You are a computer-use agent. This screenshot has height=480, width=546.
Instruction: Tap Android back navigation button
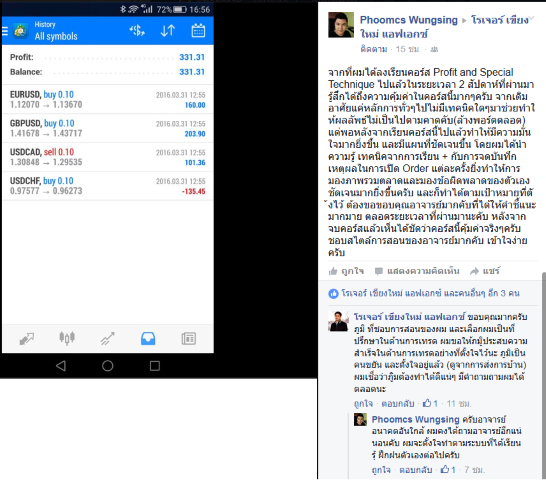[61, 366]
